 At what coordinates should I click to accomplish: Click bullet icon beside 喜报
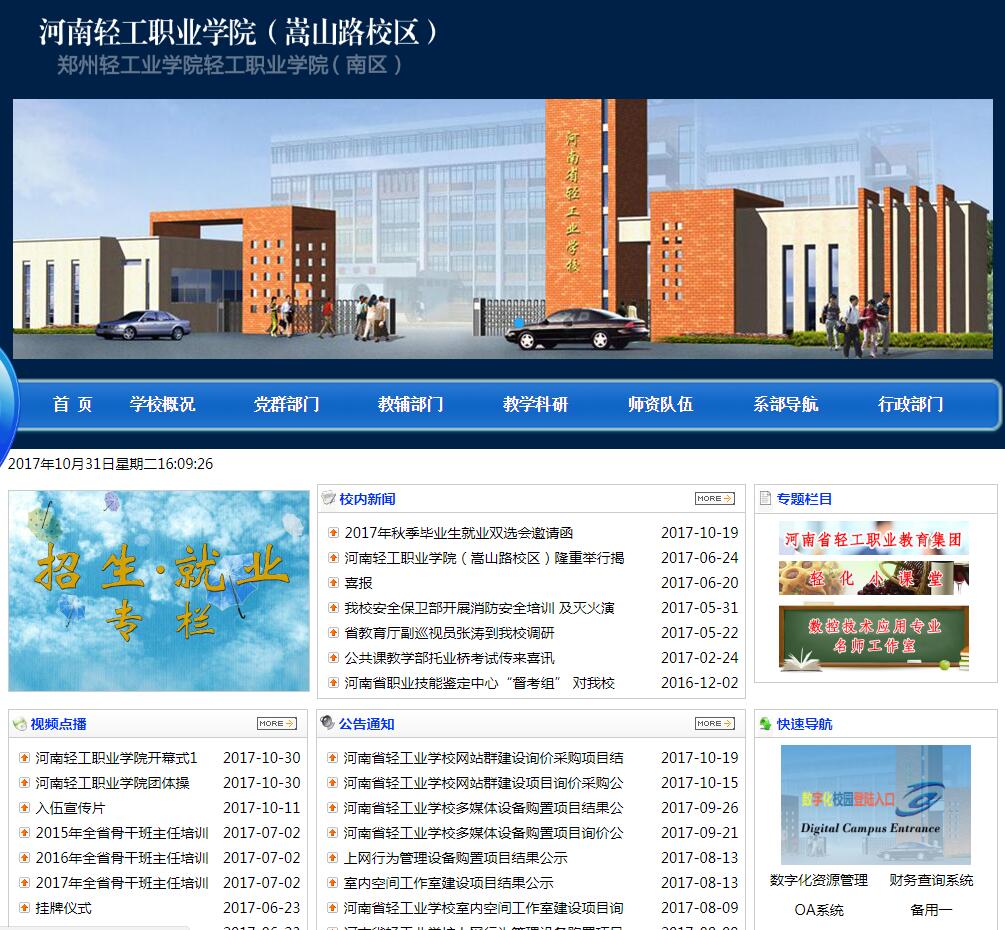pyautogui.click(x=333, y=583)
